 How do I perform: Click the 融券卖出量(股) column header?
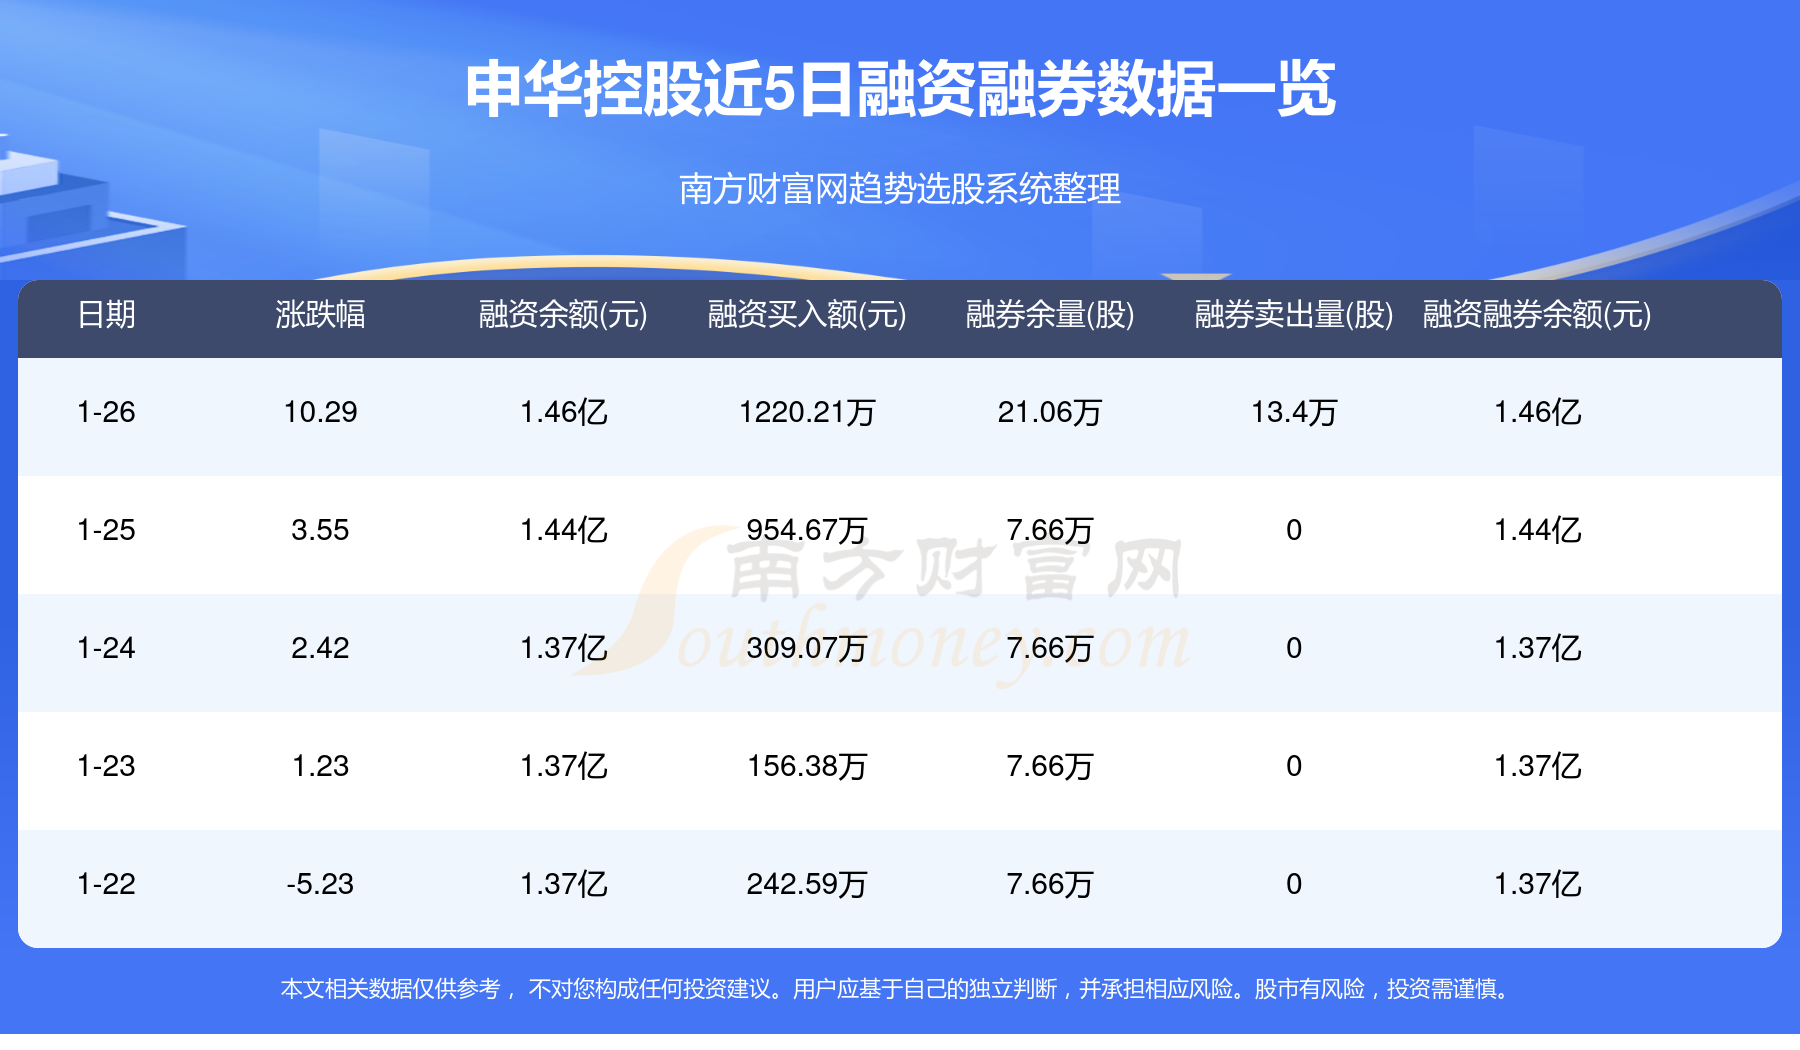point(1294,315)
